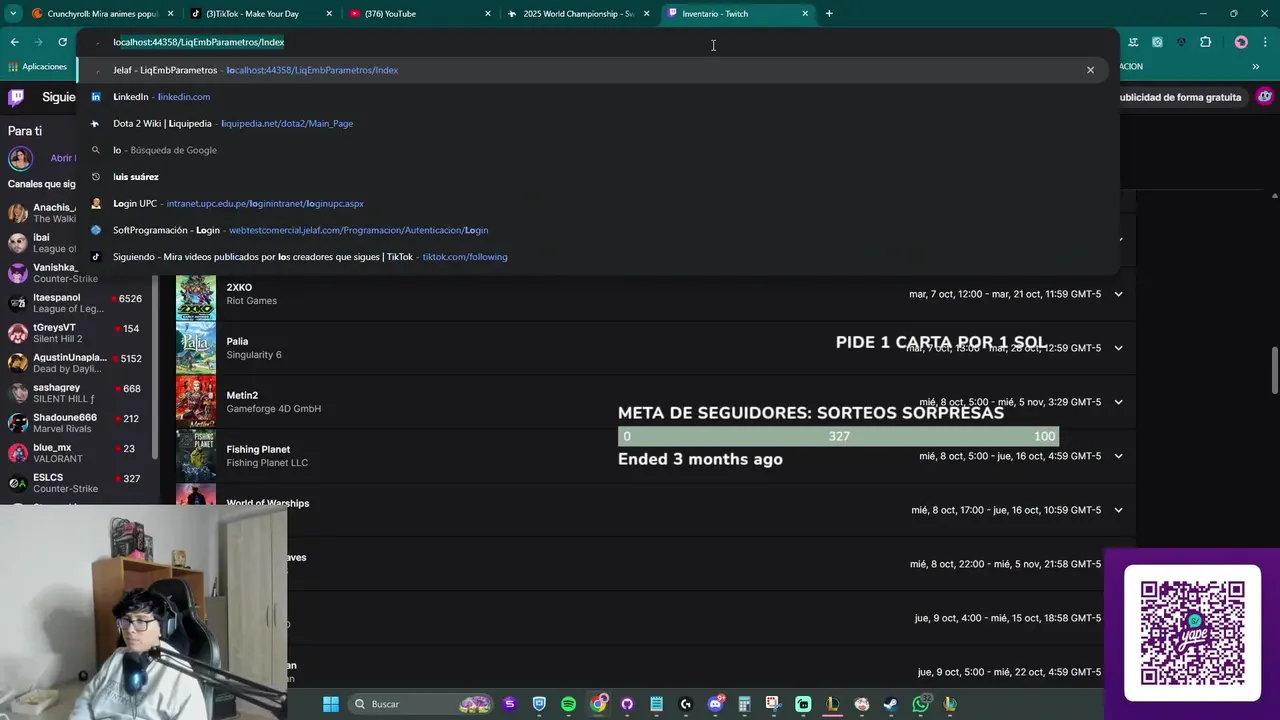
Task: Open the Itaespanol channel in sidebar
Action: click(x=75, y=303)
